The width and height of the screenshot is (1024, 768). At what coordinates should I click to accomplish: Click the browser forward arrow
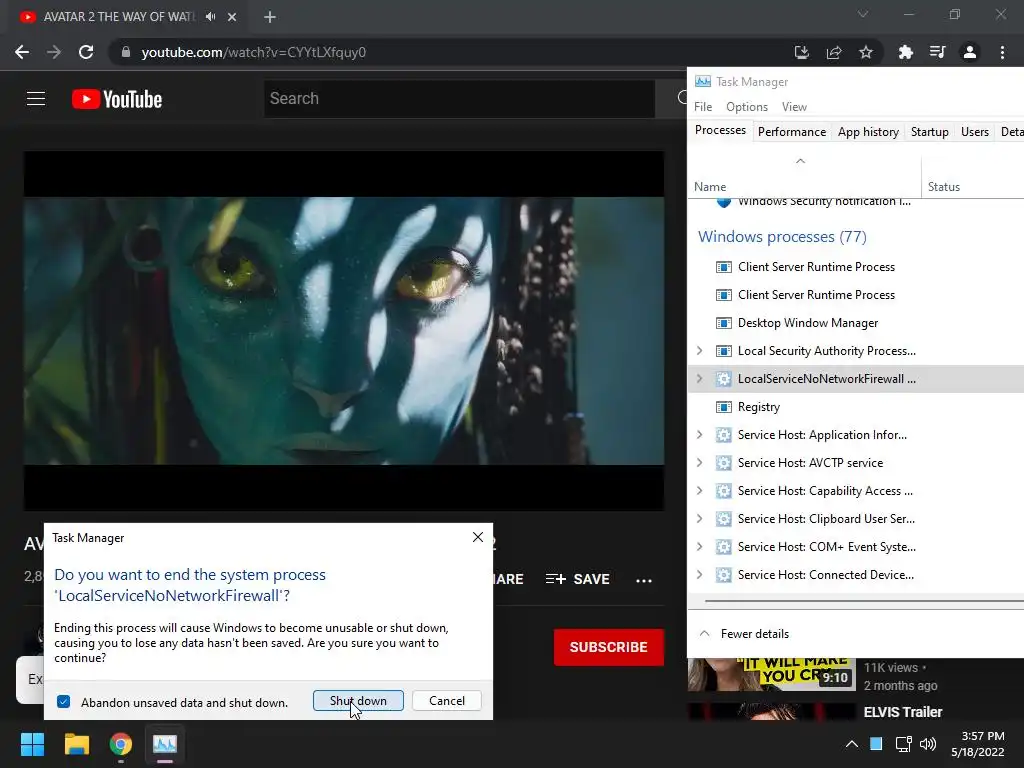[x=54, y=52]
